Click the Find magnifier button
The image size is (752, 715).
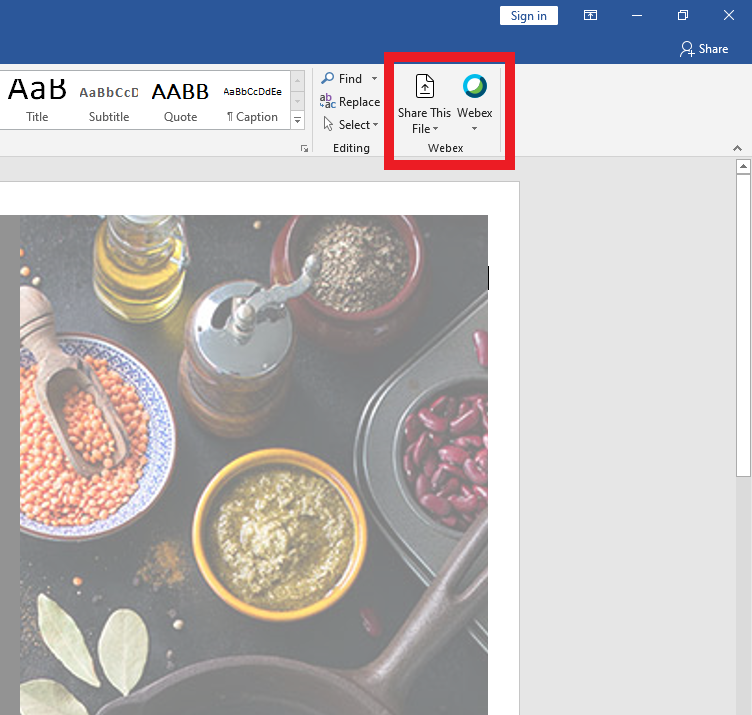point(341,79)
